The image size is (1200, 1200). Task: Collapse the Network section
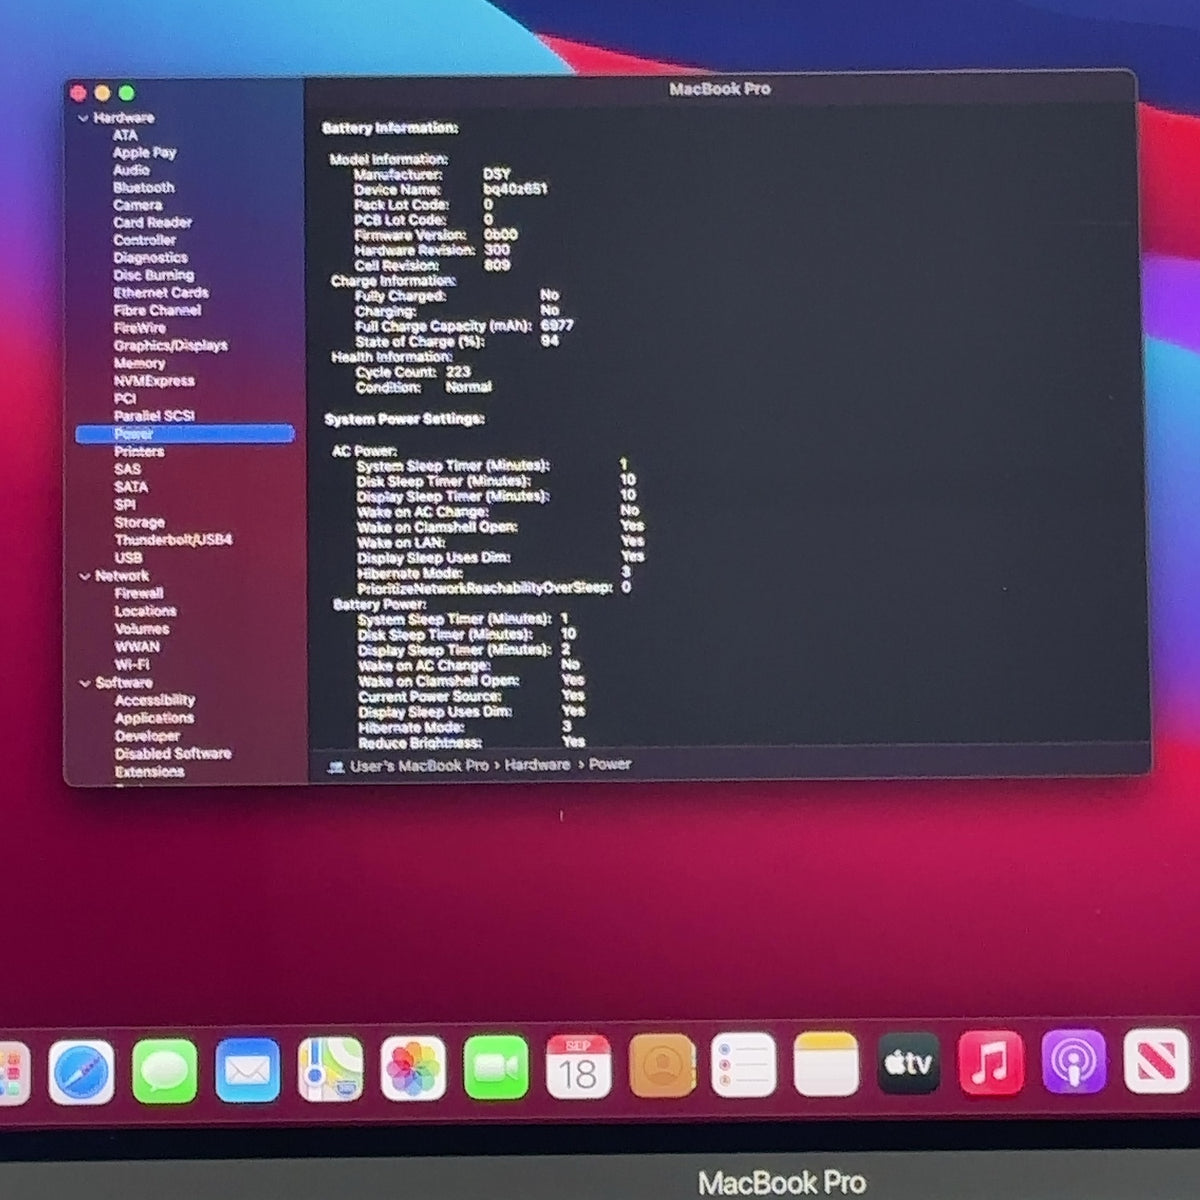coord(85,576)
